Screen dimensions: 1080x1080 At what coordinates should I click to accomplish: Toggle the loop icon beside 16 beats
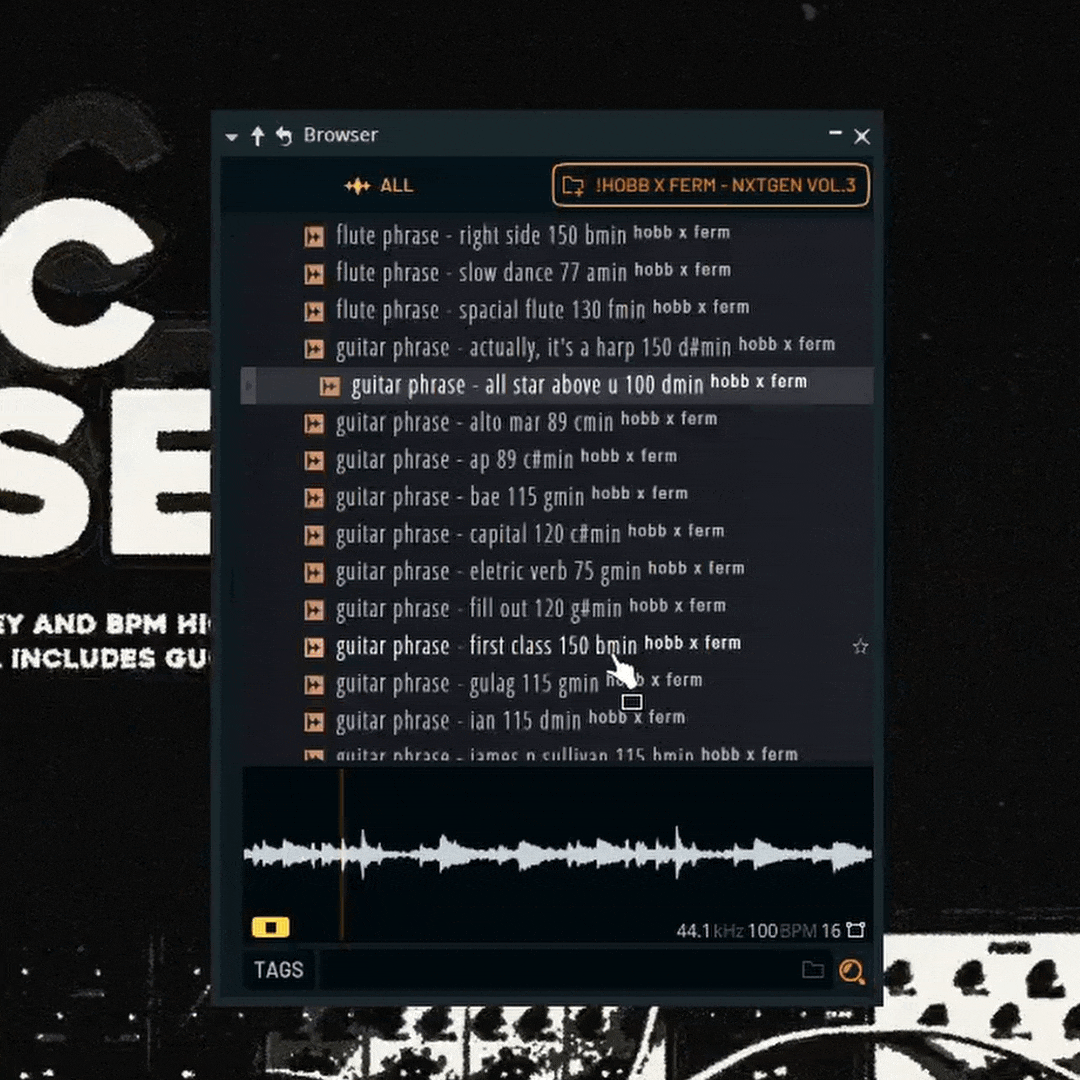click(x=856, y=931)
